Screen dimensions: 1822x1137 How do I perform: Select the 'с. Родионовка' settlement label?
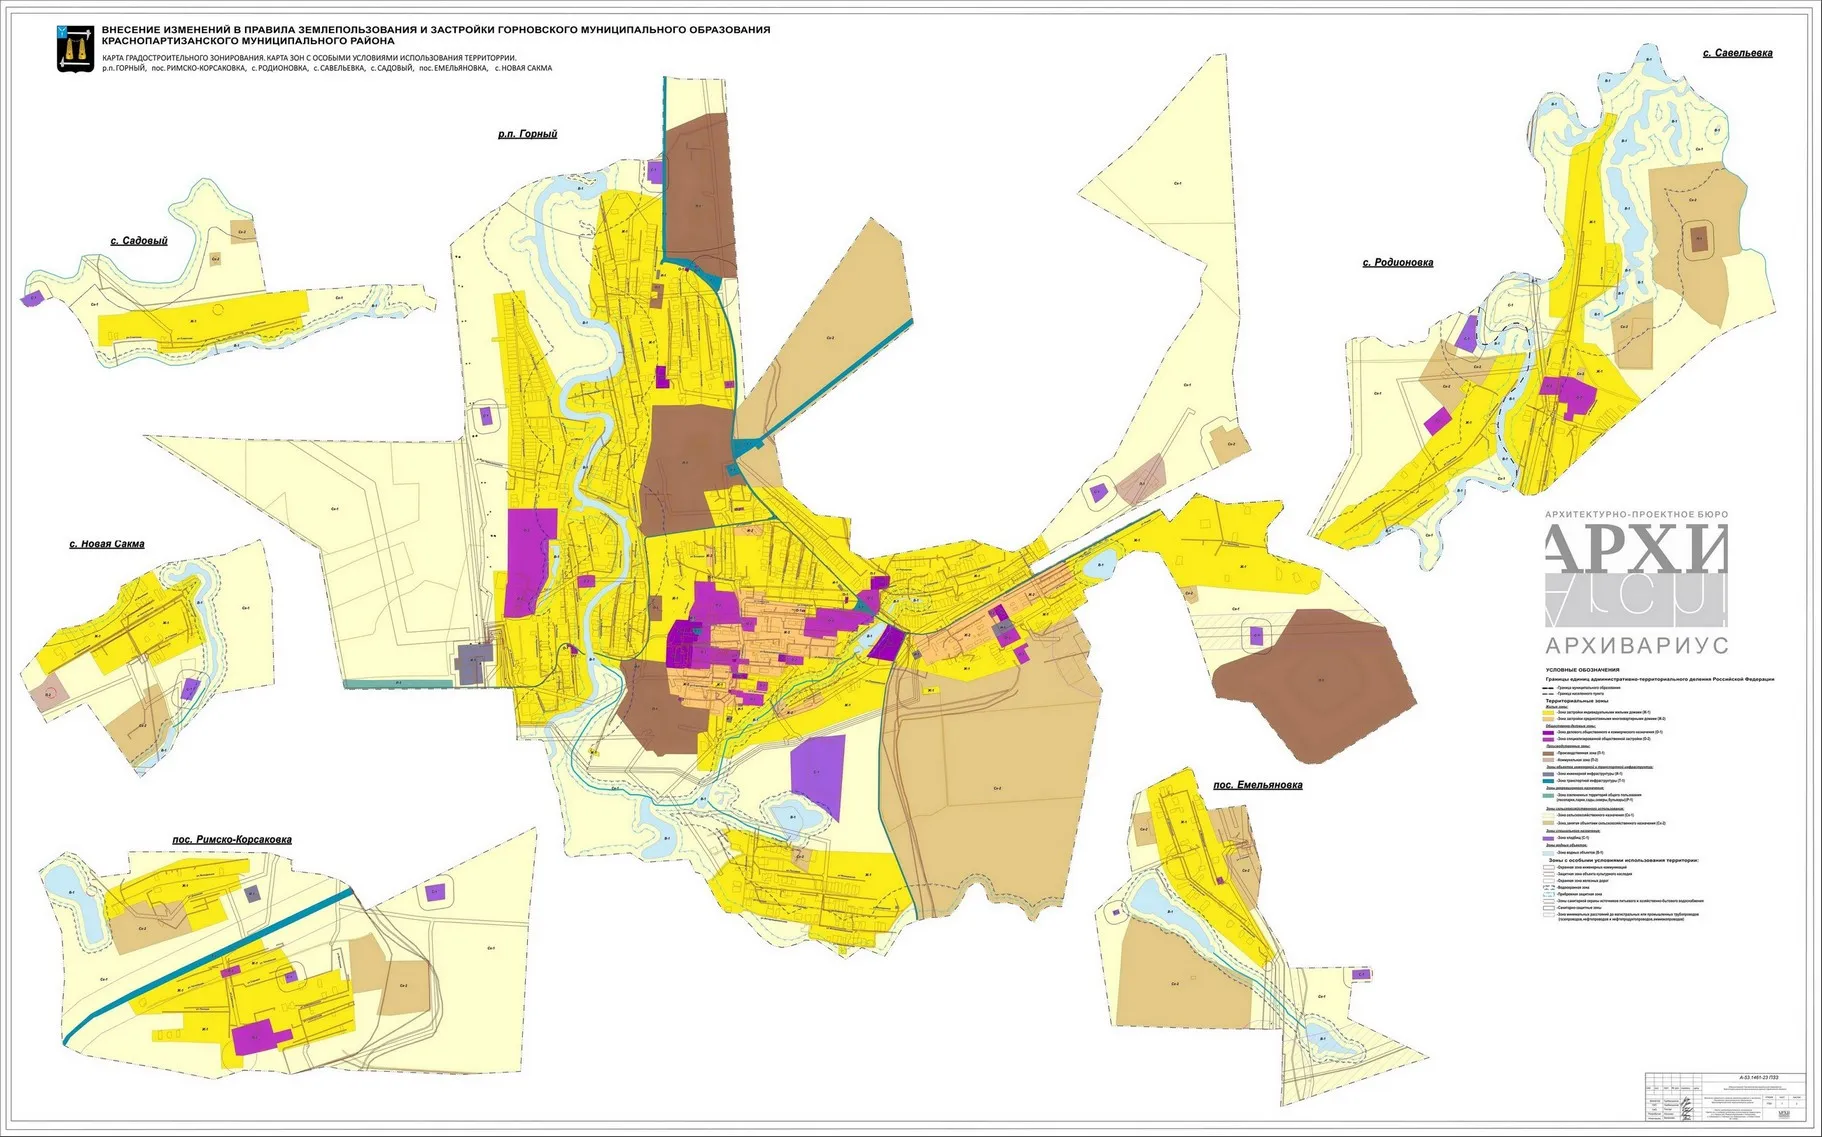pos(1397,263)
